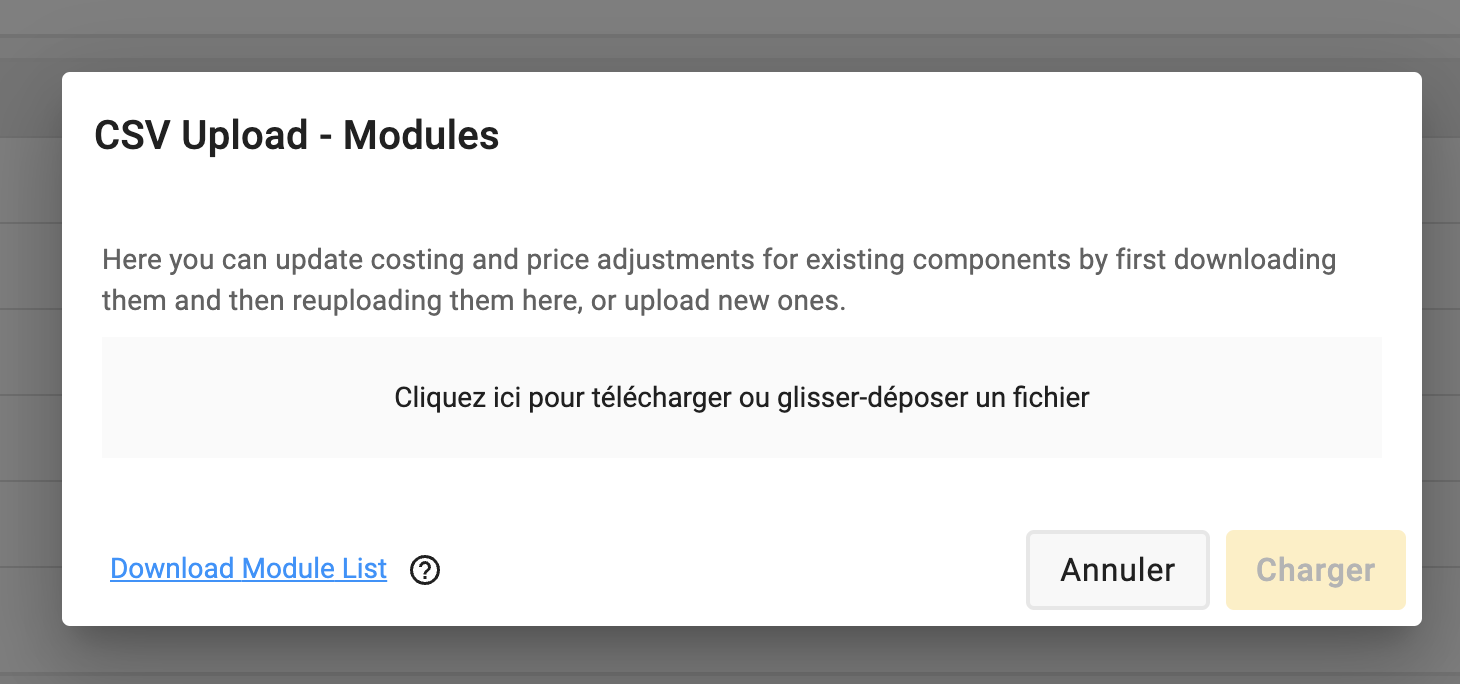The height and width of the screenshot is (684, 1460).
Task: Download the existing module list CSV
Action: click(248, 569)
